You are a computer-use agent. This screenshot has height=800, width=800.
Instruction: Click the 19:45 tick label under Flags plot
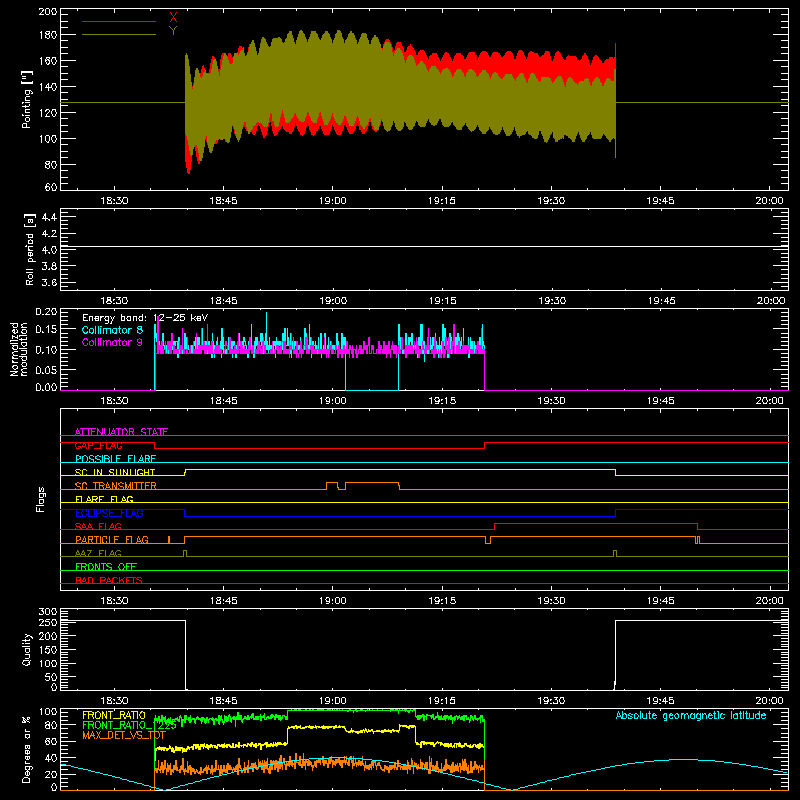(x=661, y=601)
